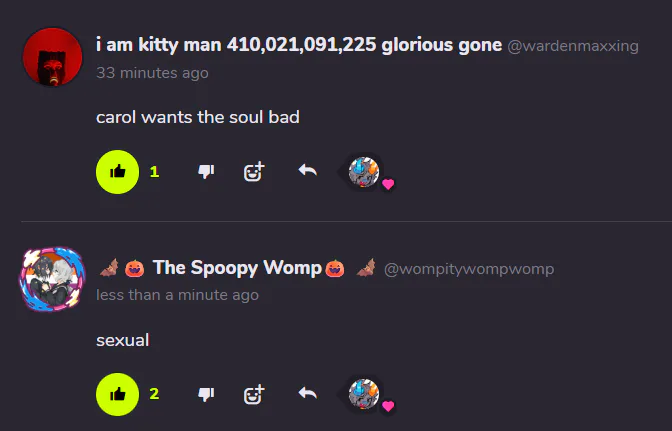Reply to wardenmaxxing's comment

click(308, 171)
